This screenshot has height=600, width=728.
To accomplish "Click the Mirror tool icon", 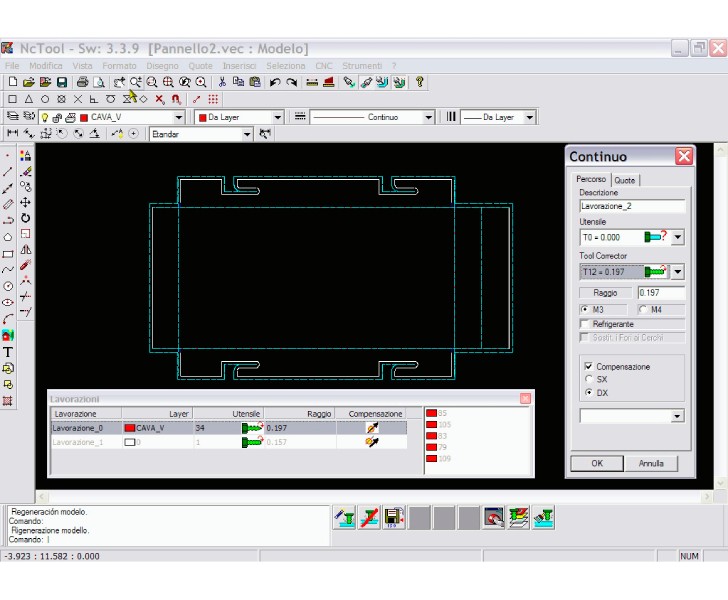I will (x=25, y=250).
